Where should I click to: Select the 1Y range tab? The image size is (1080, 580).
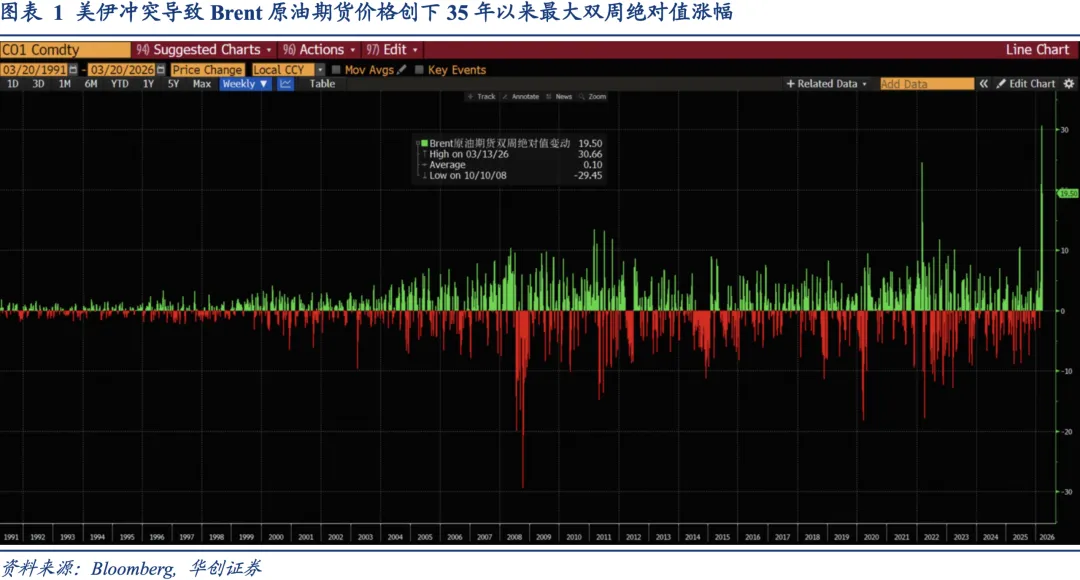pos(148,84)
